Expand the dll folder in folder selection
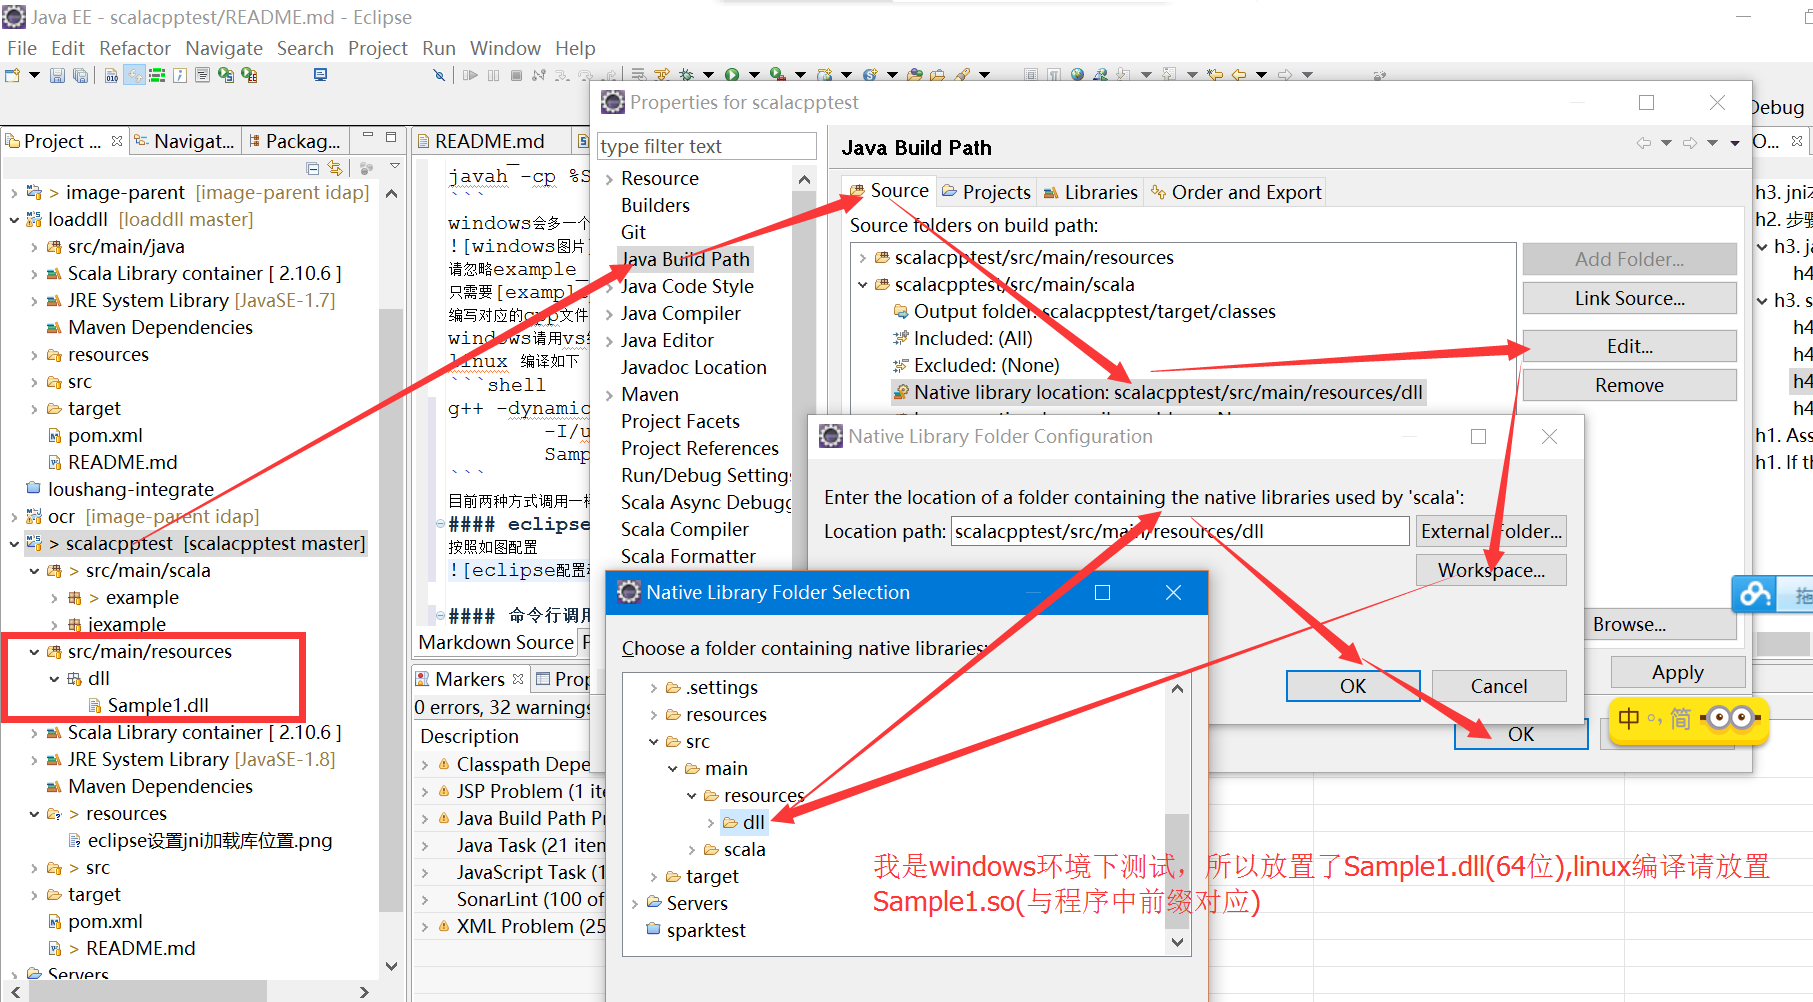Screen dimensions: 1813x1002 (710, 823)
